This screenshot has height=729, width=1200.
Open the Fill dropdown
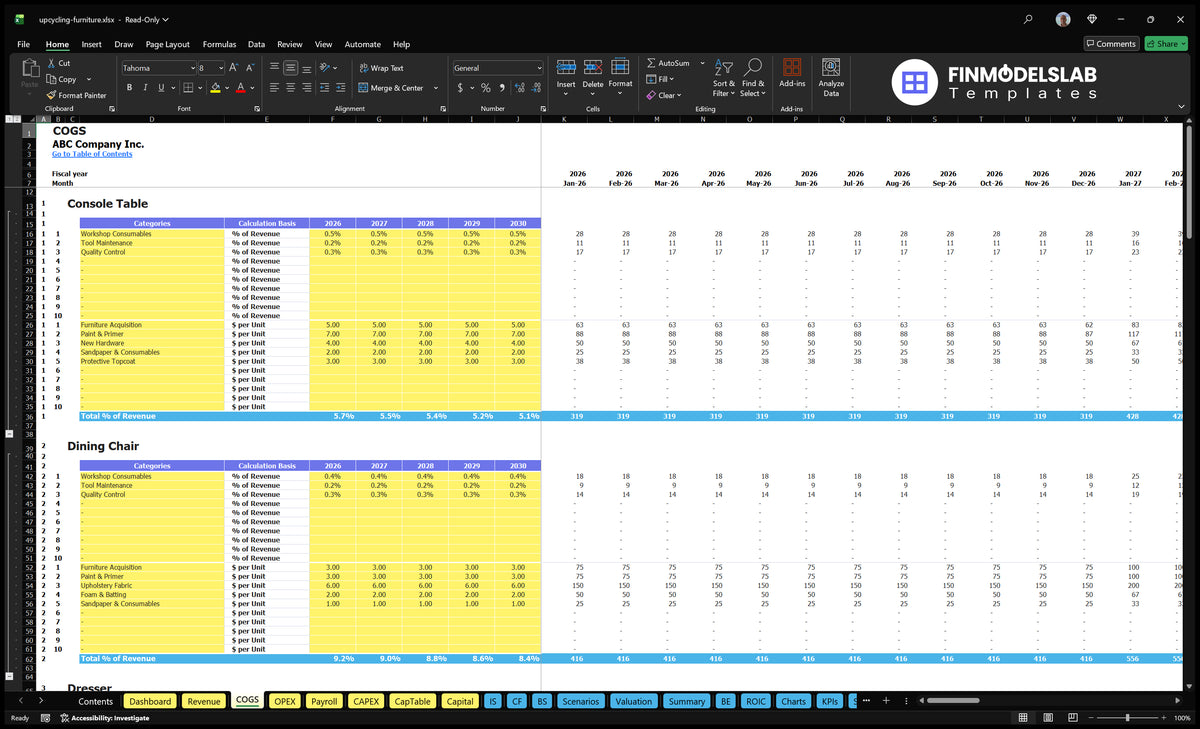671,79
